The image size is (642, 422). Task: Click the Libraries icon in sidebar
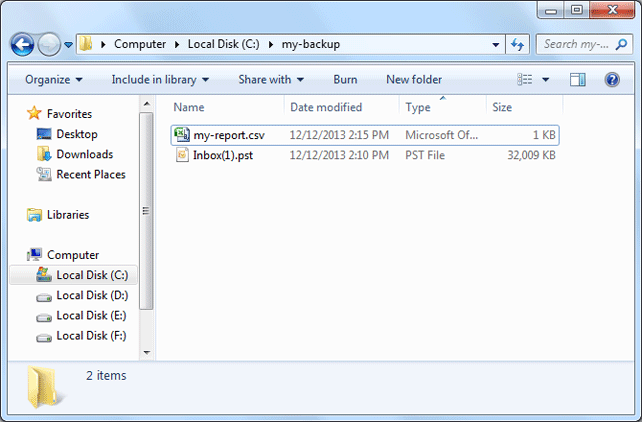[34, 215]
